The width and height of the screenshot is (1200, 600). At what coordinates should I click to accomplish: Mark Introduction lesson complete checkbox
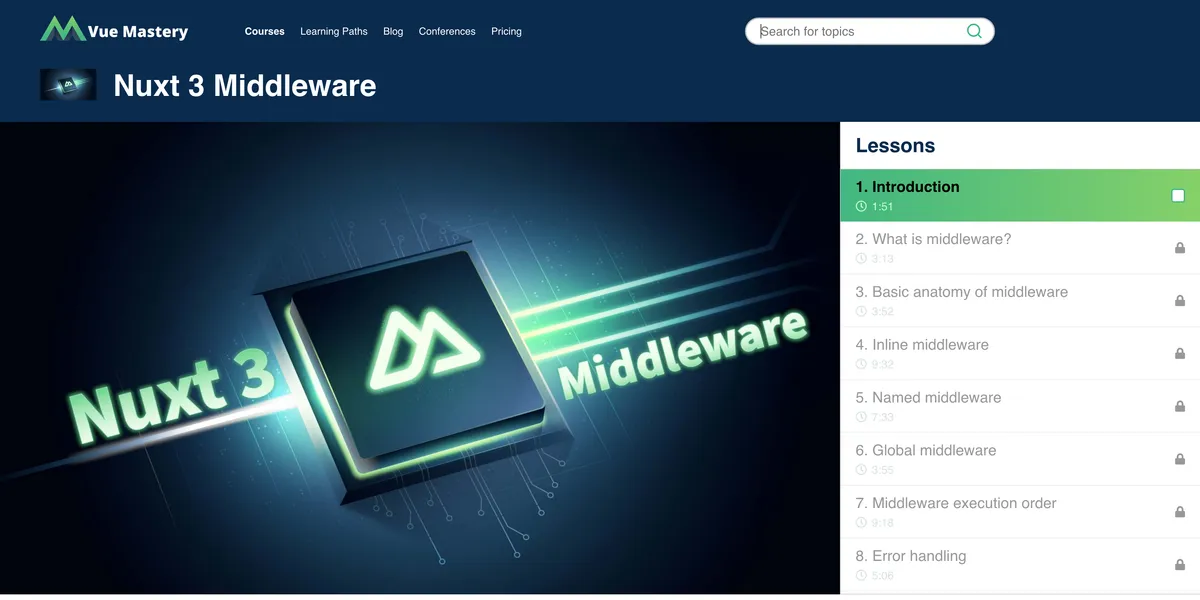(1178, 196)
